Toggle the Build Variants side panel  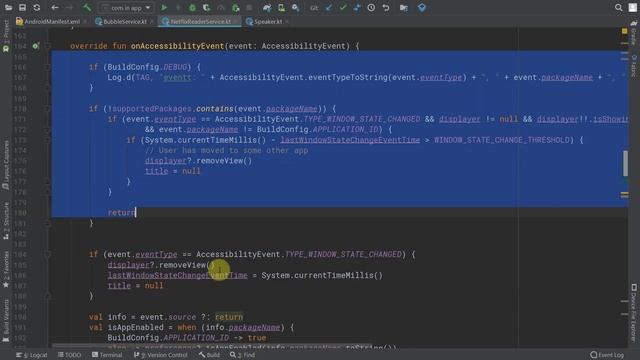[x=6, y=320]
